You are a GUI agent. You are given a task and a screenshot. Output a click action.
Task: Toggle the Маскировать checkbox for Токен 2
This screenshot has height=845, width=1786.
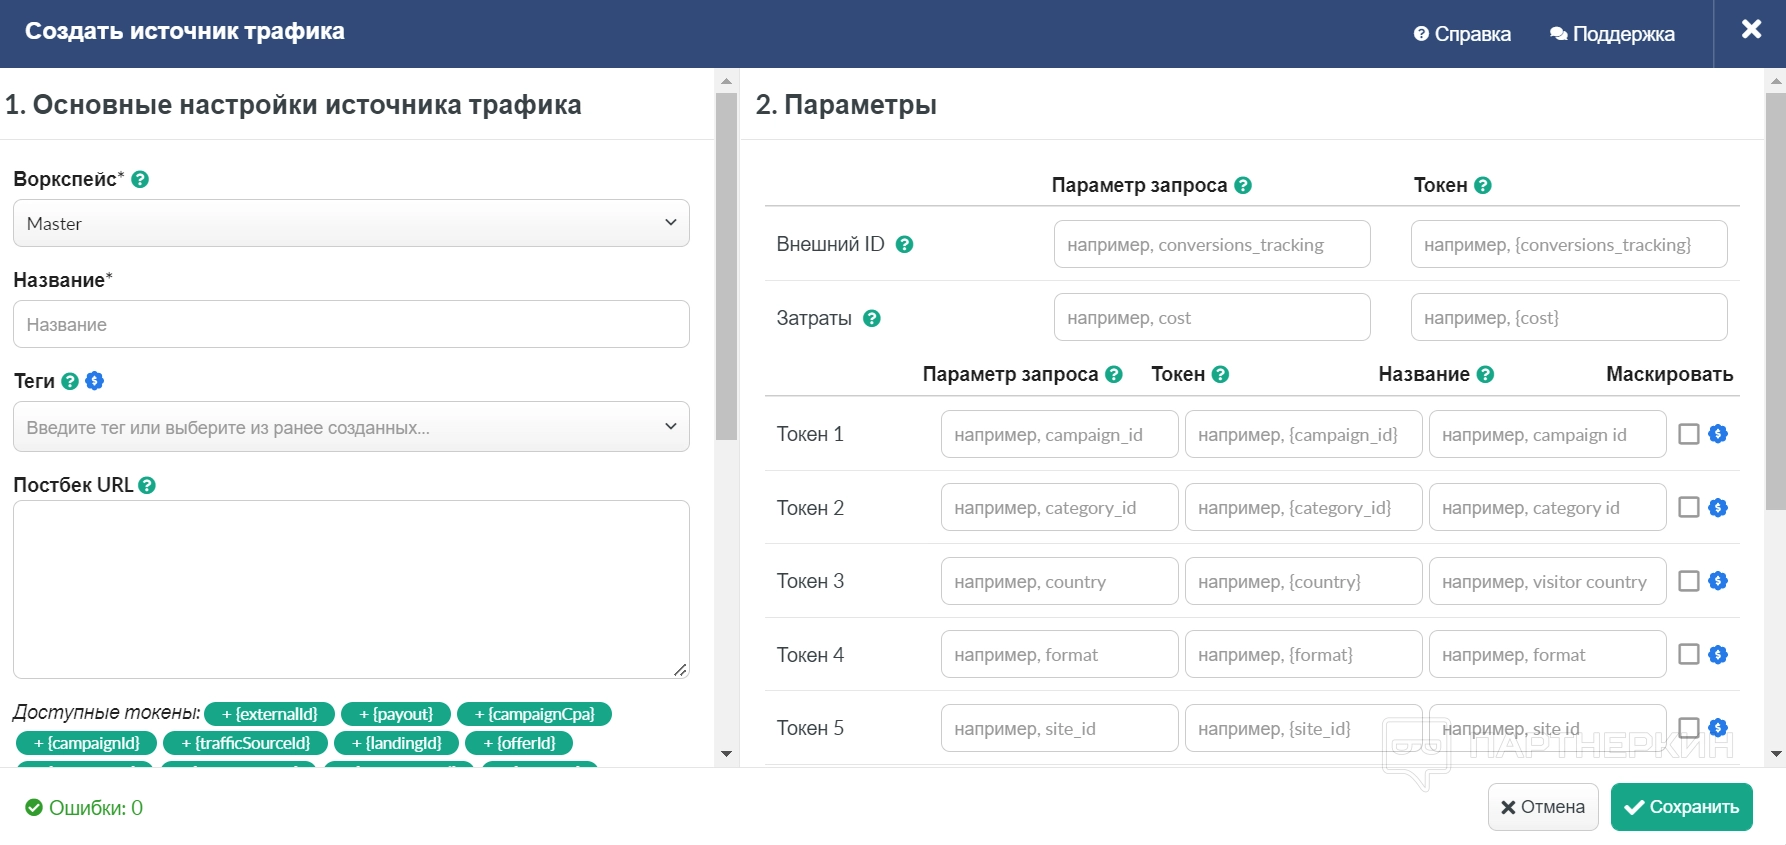click(x=1689, y=508)
